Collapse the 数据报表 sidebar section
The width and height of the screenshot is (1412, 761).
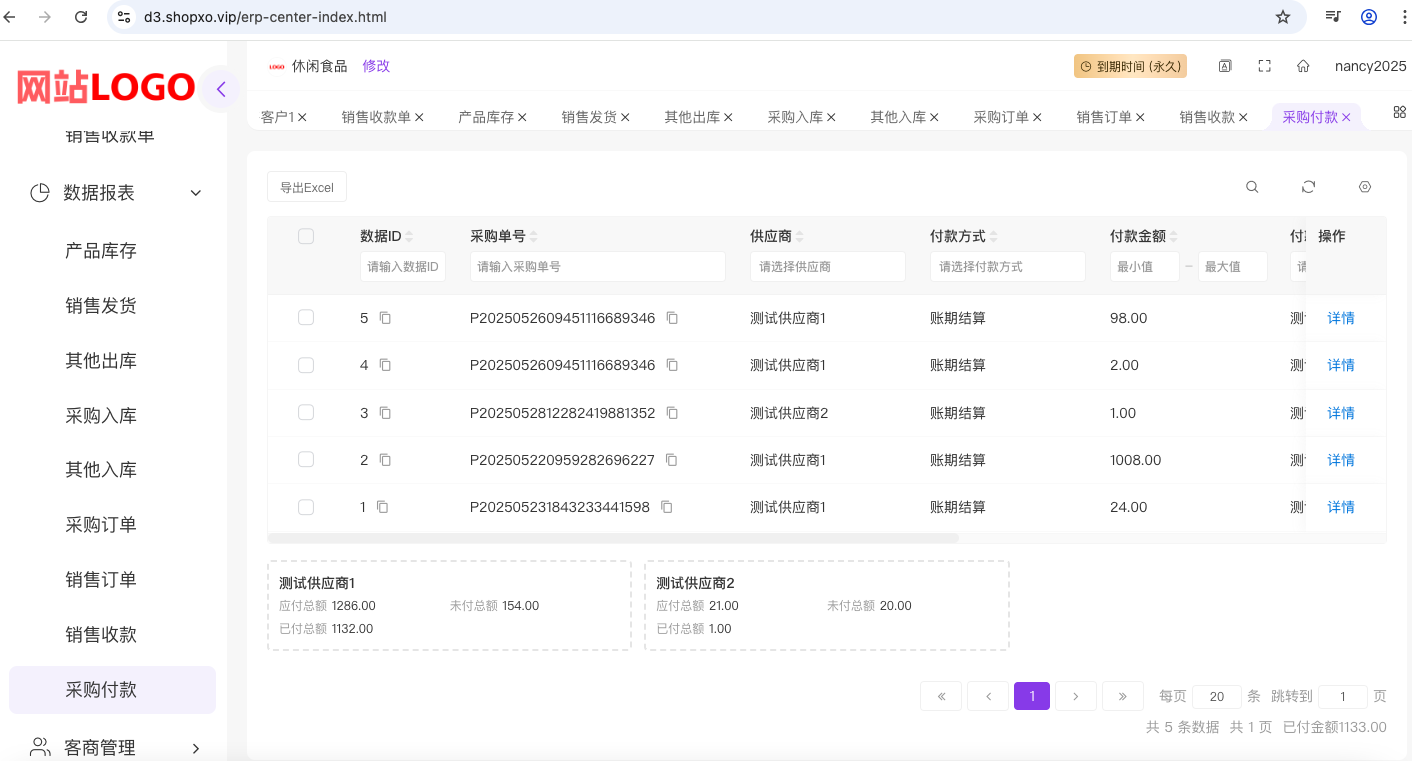coord(196,193)
